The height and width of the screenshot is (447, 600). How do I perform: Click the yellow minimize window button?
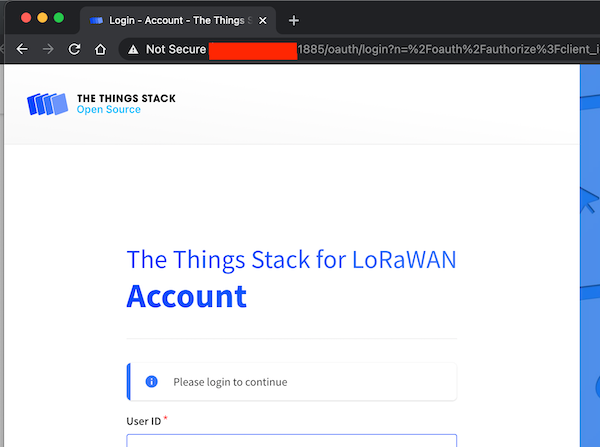(42, 18)
